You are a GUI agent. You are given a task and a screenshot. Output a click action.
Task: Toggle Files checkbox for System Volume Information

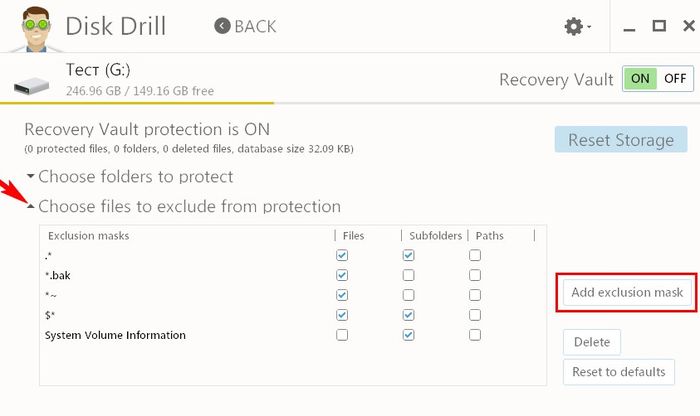(x=342, y=335)
